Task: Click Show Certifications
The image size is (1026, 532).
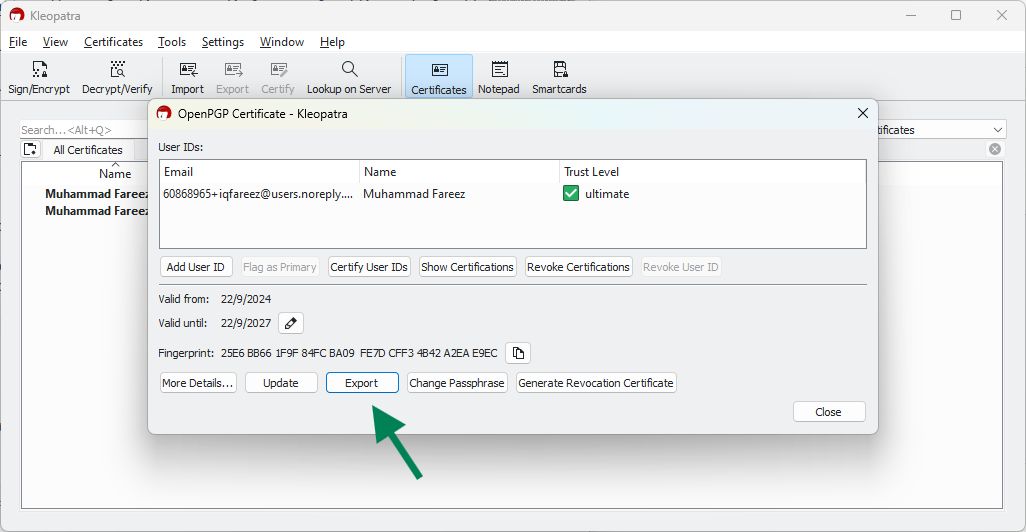Action: (x=467, y=267)
